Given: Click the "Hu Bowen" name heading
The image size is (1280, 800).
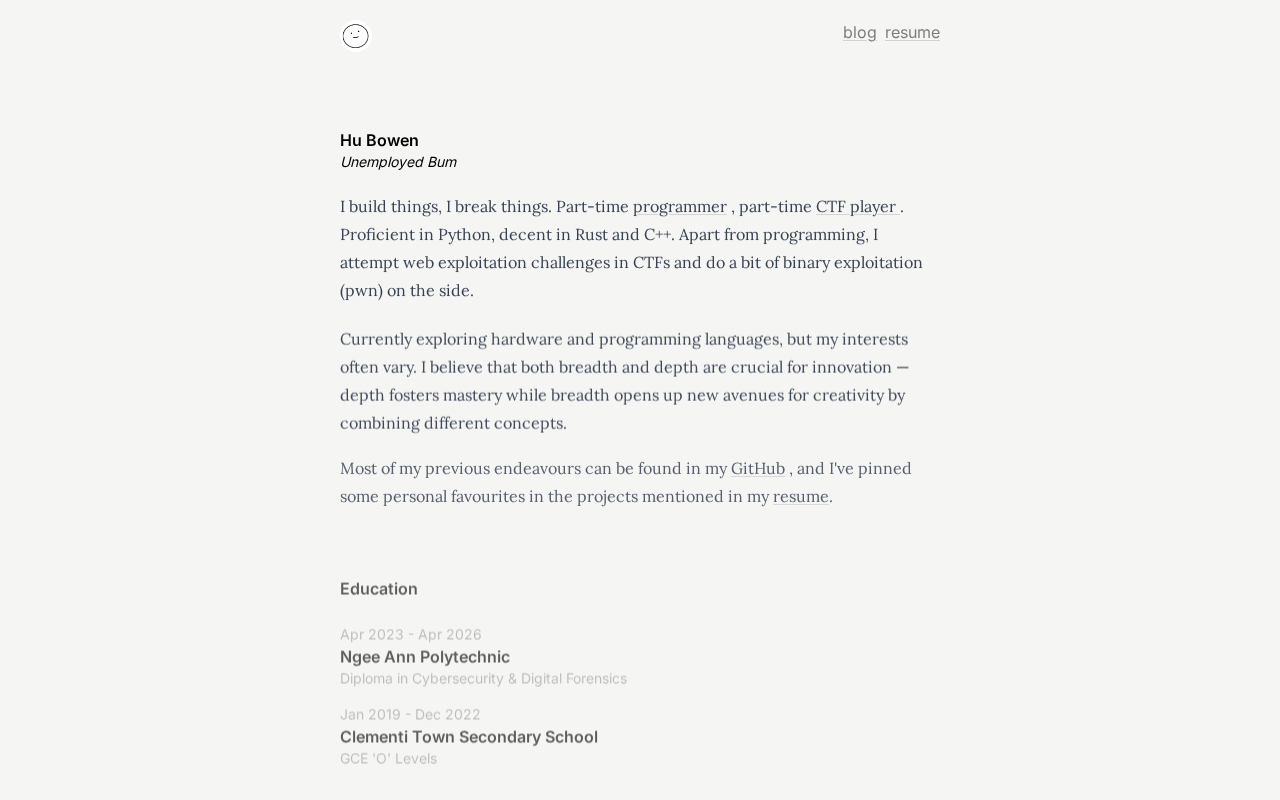Looking at the screenshot, I should point(379,140).
